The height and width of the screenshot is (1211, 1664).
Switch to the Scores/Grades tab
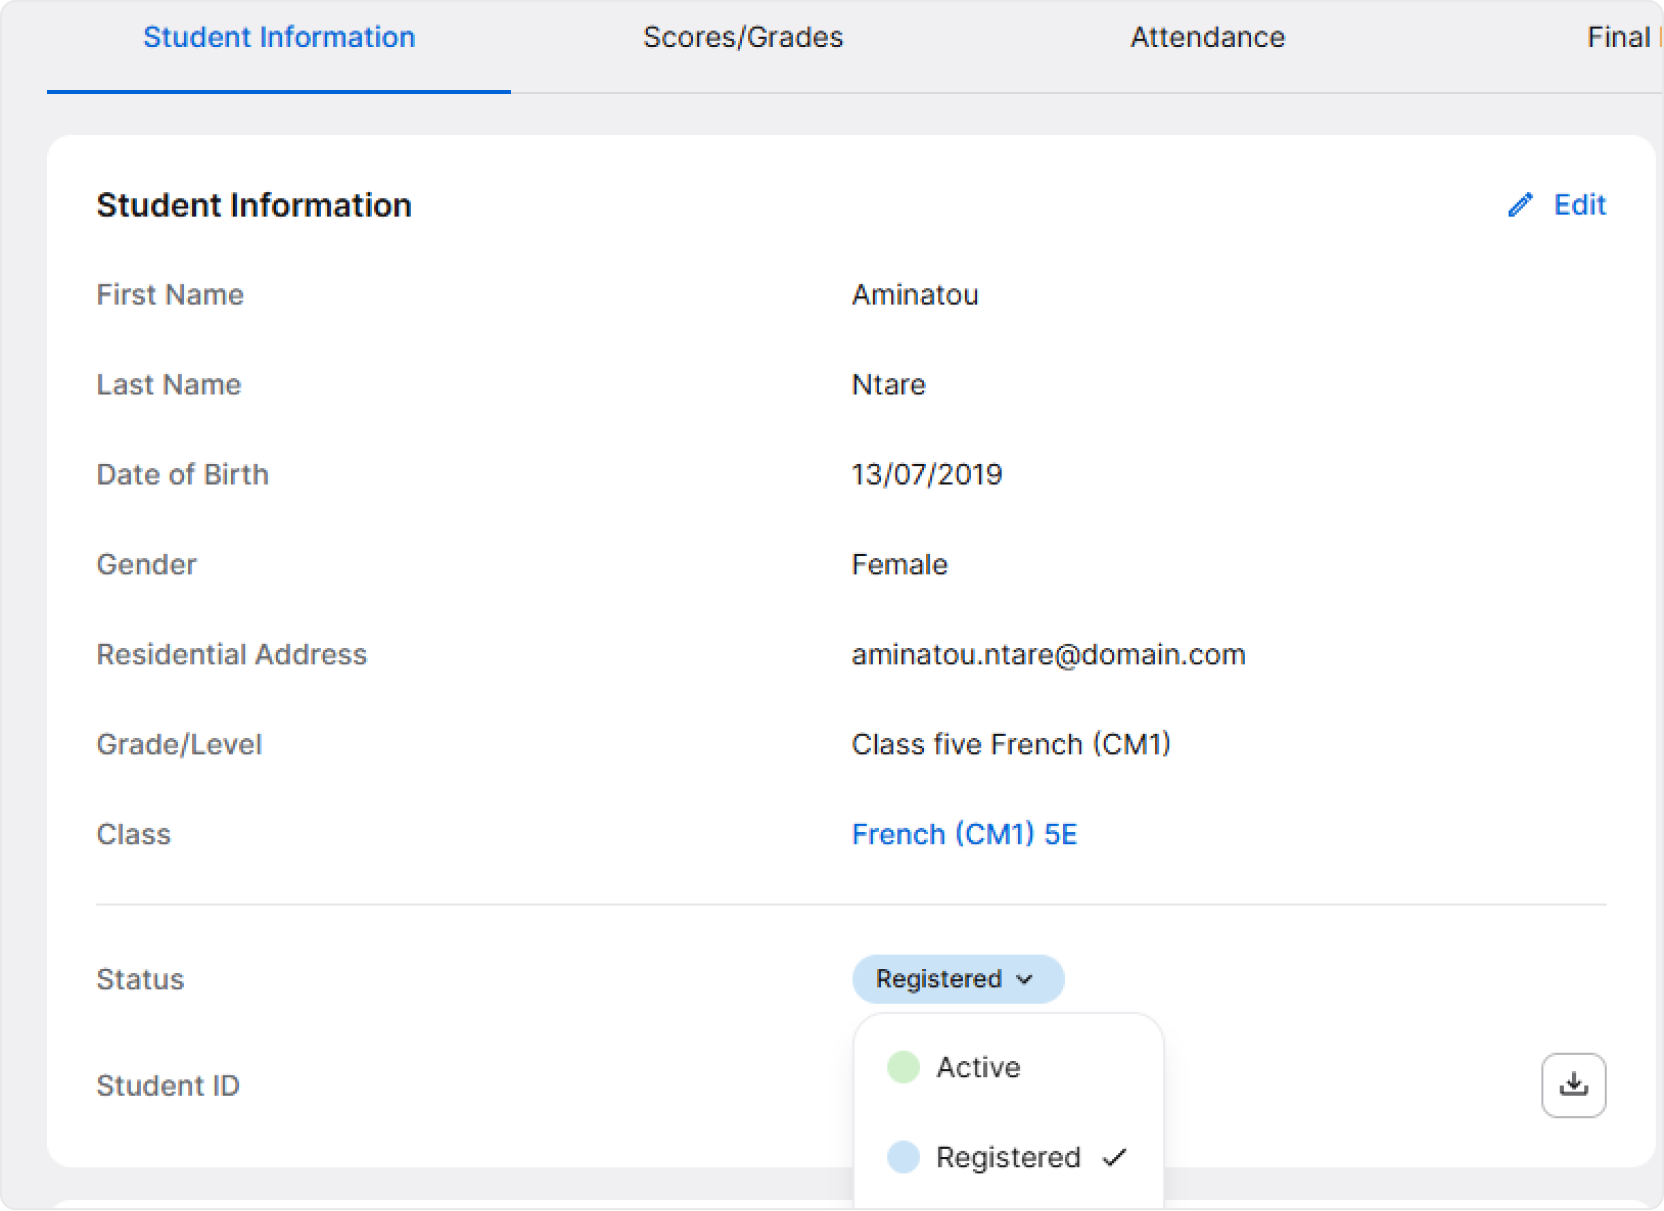pyautogui.click(x=744, y=37)
